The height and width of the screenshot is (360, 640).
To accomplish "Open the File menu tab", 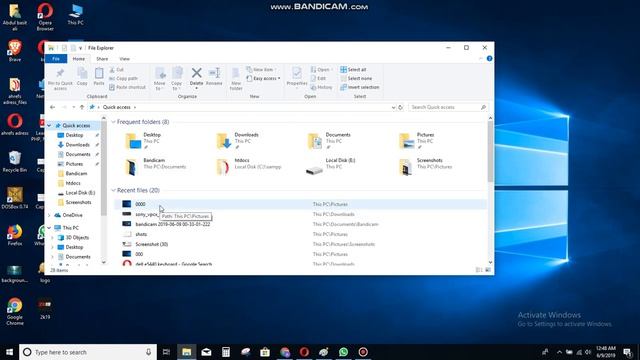I will coord(56,59).
